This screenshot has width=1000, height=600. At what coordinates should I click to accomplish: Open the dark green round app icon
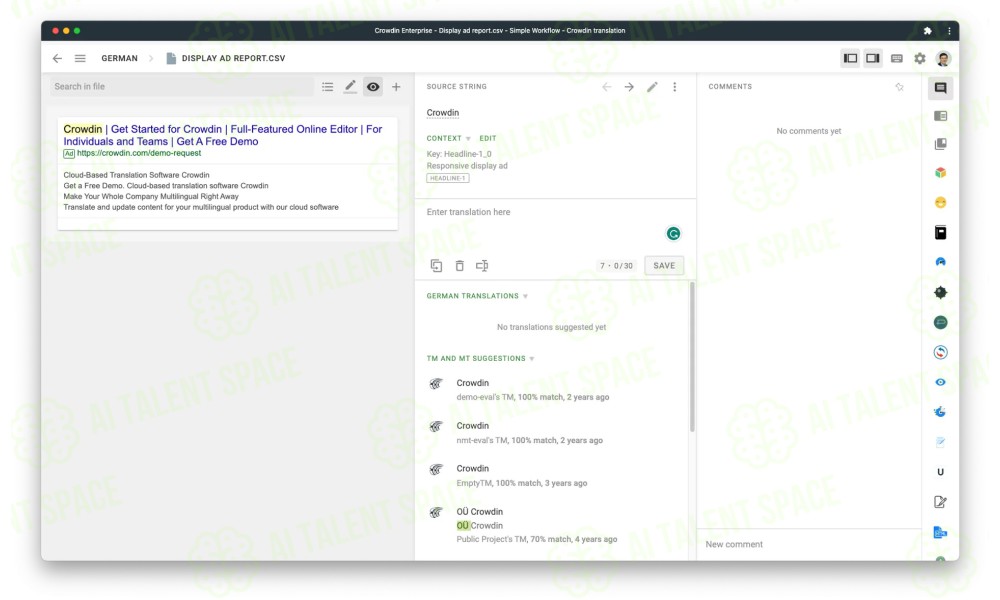click(x=941, y=322)
